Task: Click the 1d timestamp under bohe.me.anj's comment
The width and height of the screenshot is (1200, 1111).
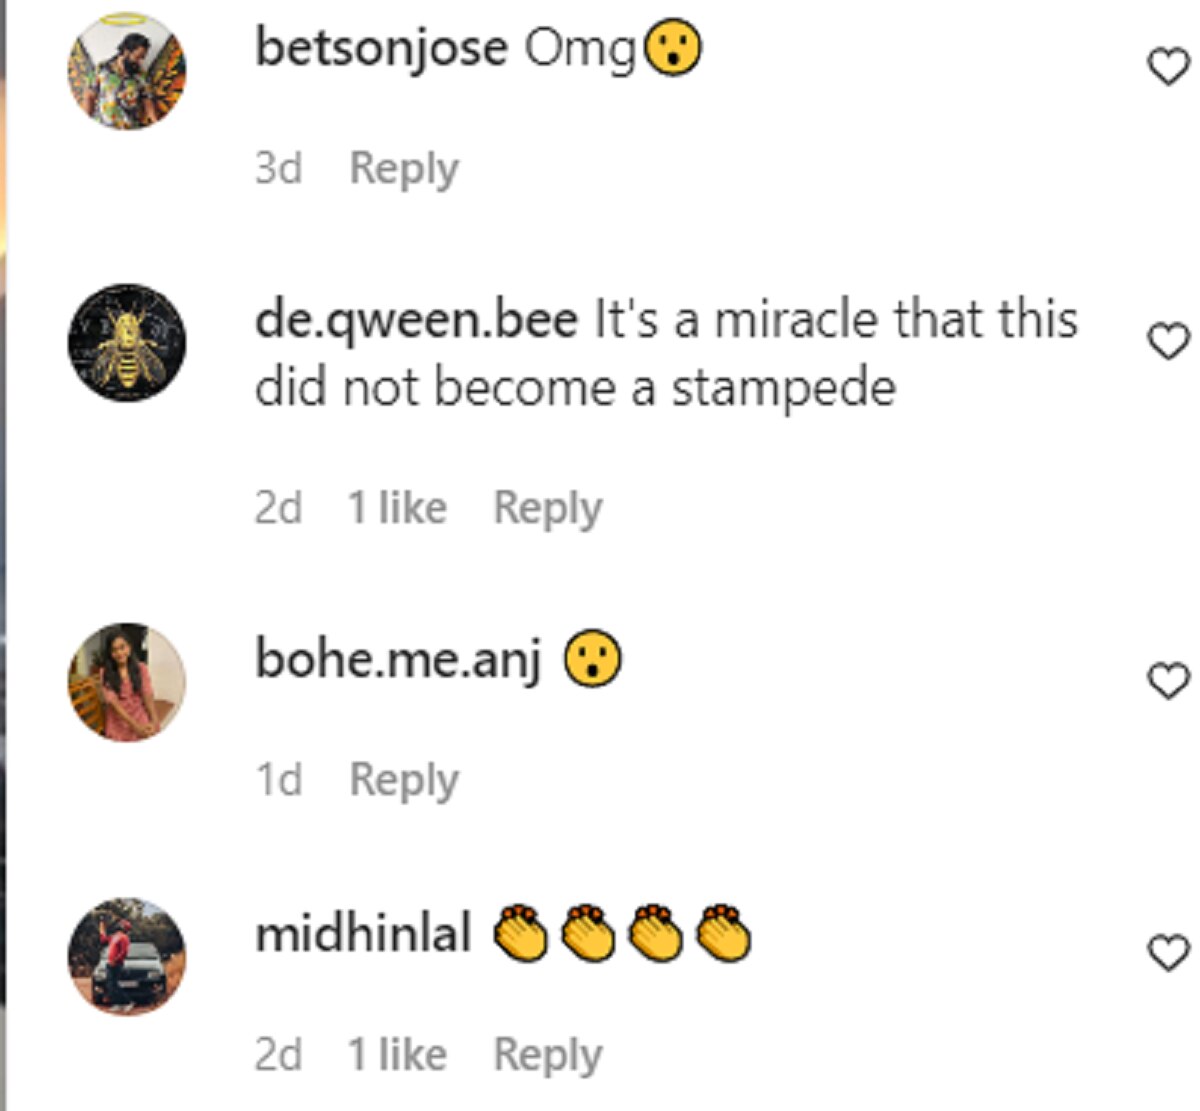Action: [x=278, y=779]
